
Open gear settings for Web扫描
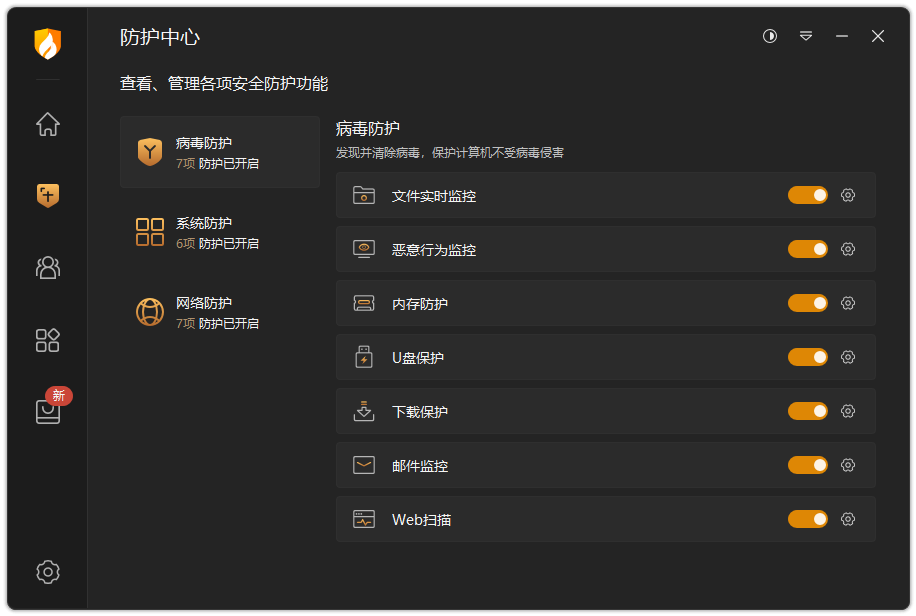pyautogui.click(x=848, y=519)
